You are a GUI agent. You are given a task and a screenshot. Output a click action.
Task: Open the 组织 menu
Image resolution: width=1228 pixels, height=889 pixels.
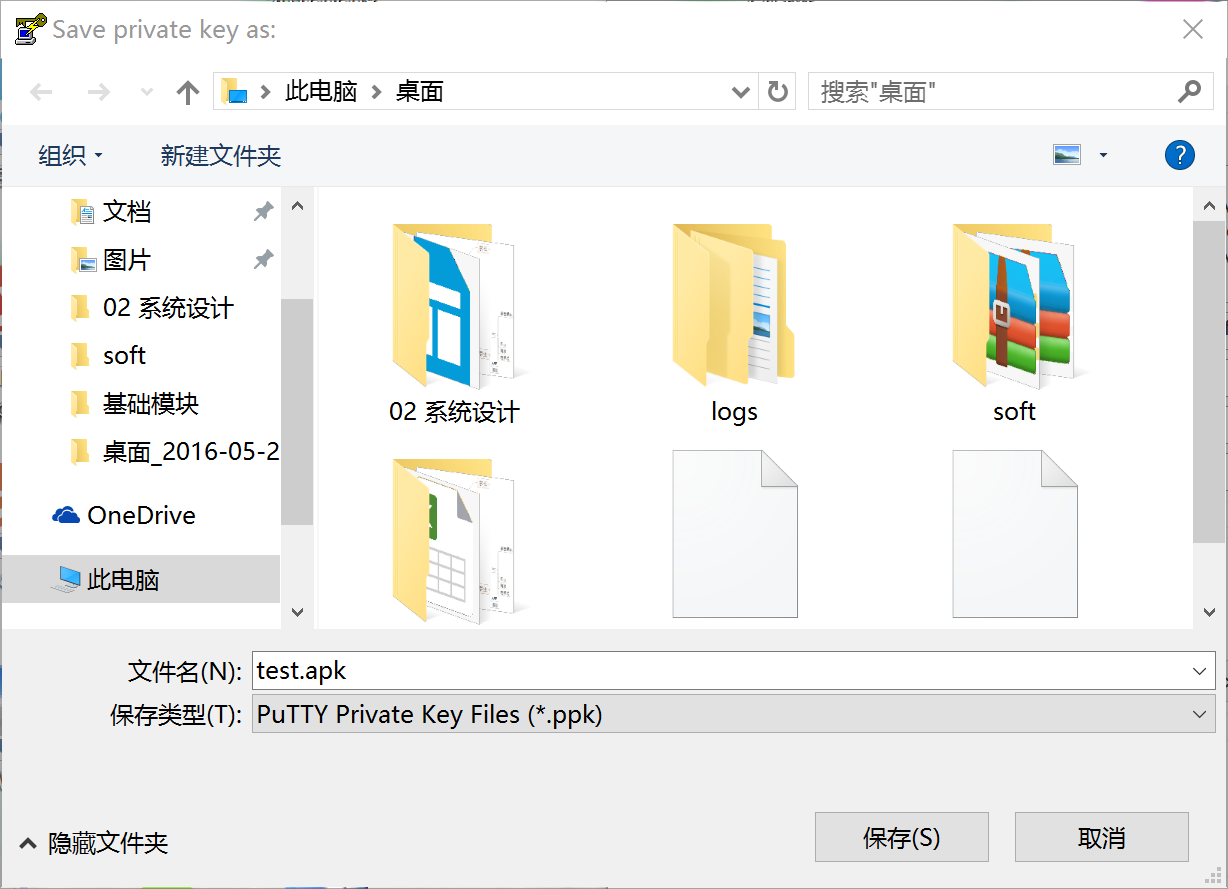(70, 155)
